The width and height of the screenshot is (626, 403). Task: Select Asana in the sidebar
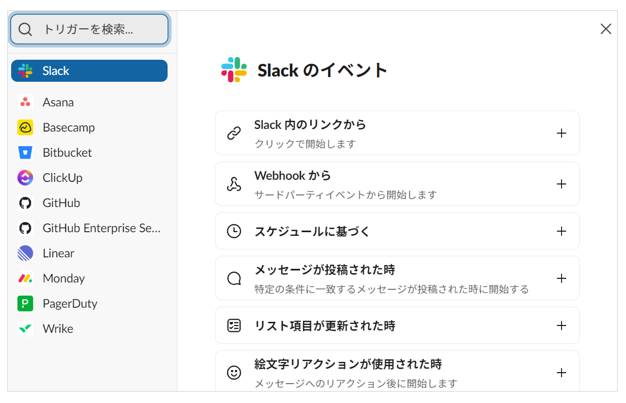(x=89, y=102)
